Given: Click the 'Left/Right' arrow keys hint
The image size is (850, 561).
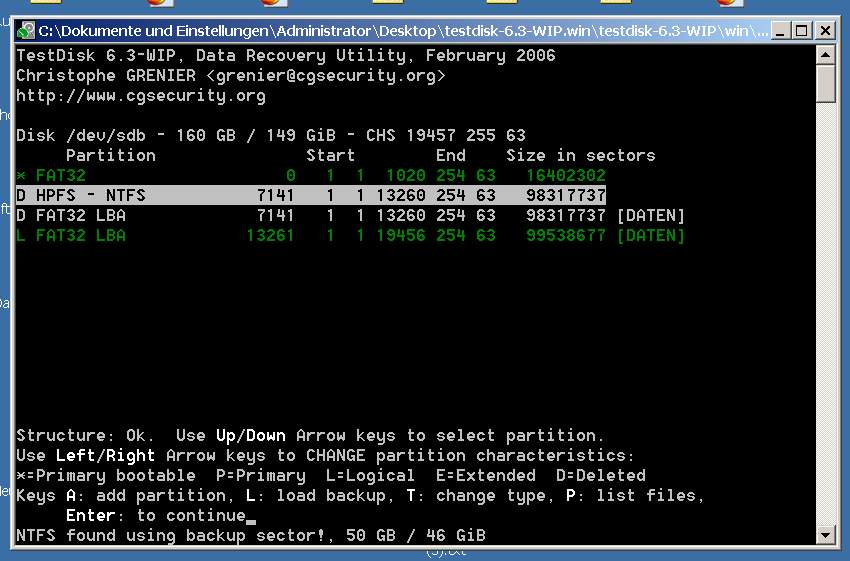Looking at the screenshot, I should tap(105, 455).
